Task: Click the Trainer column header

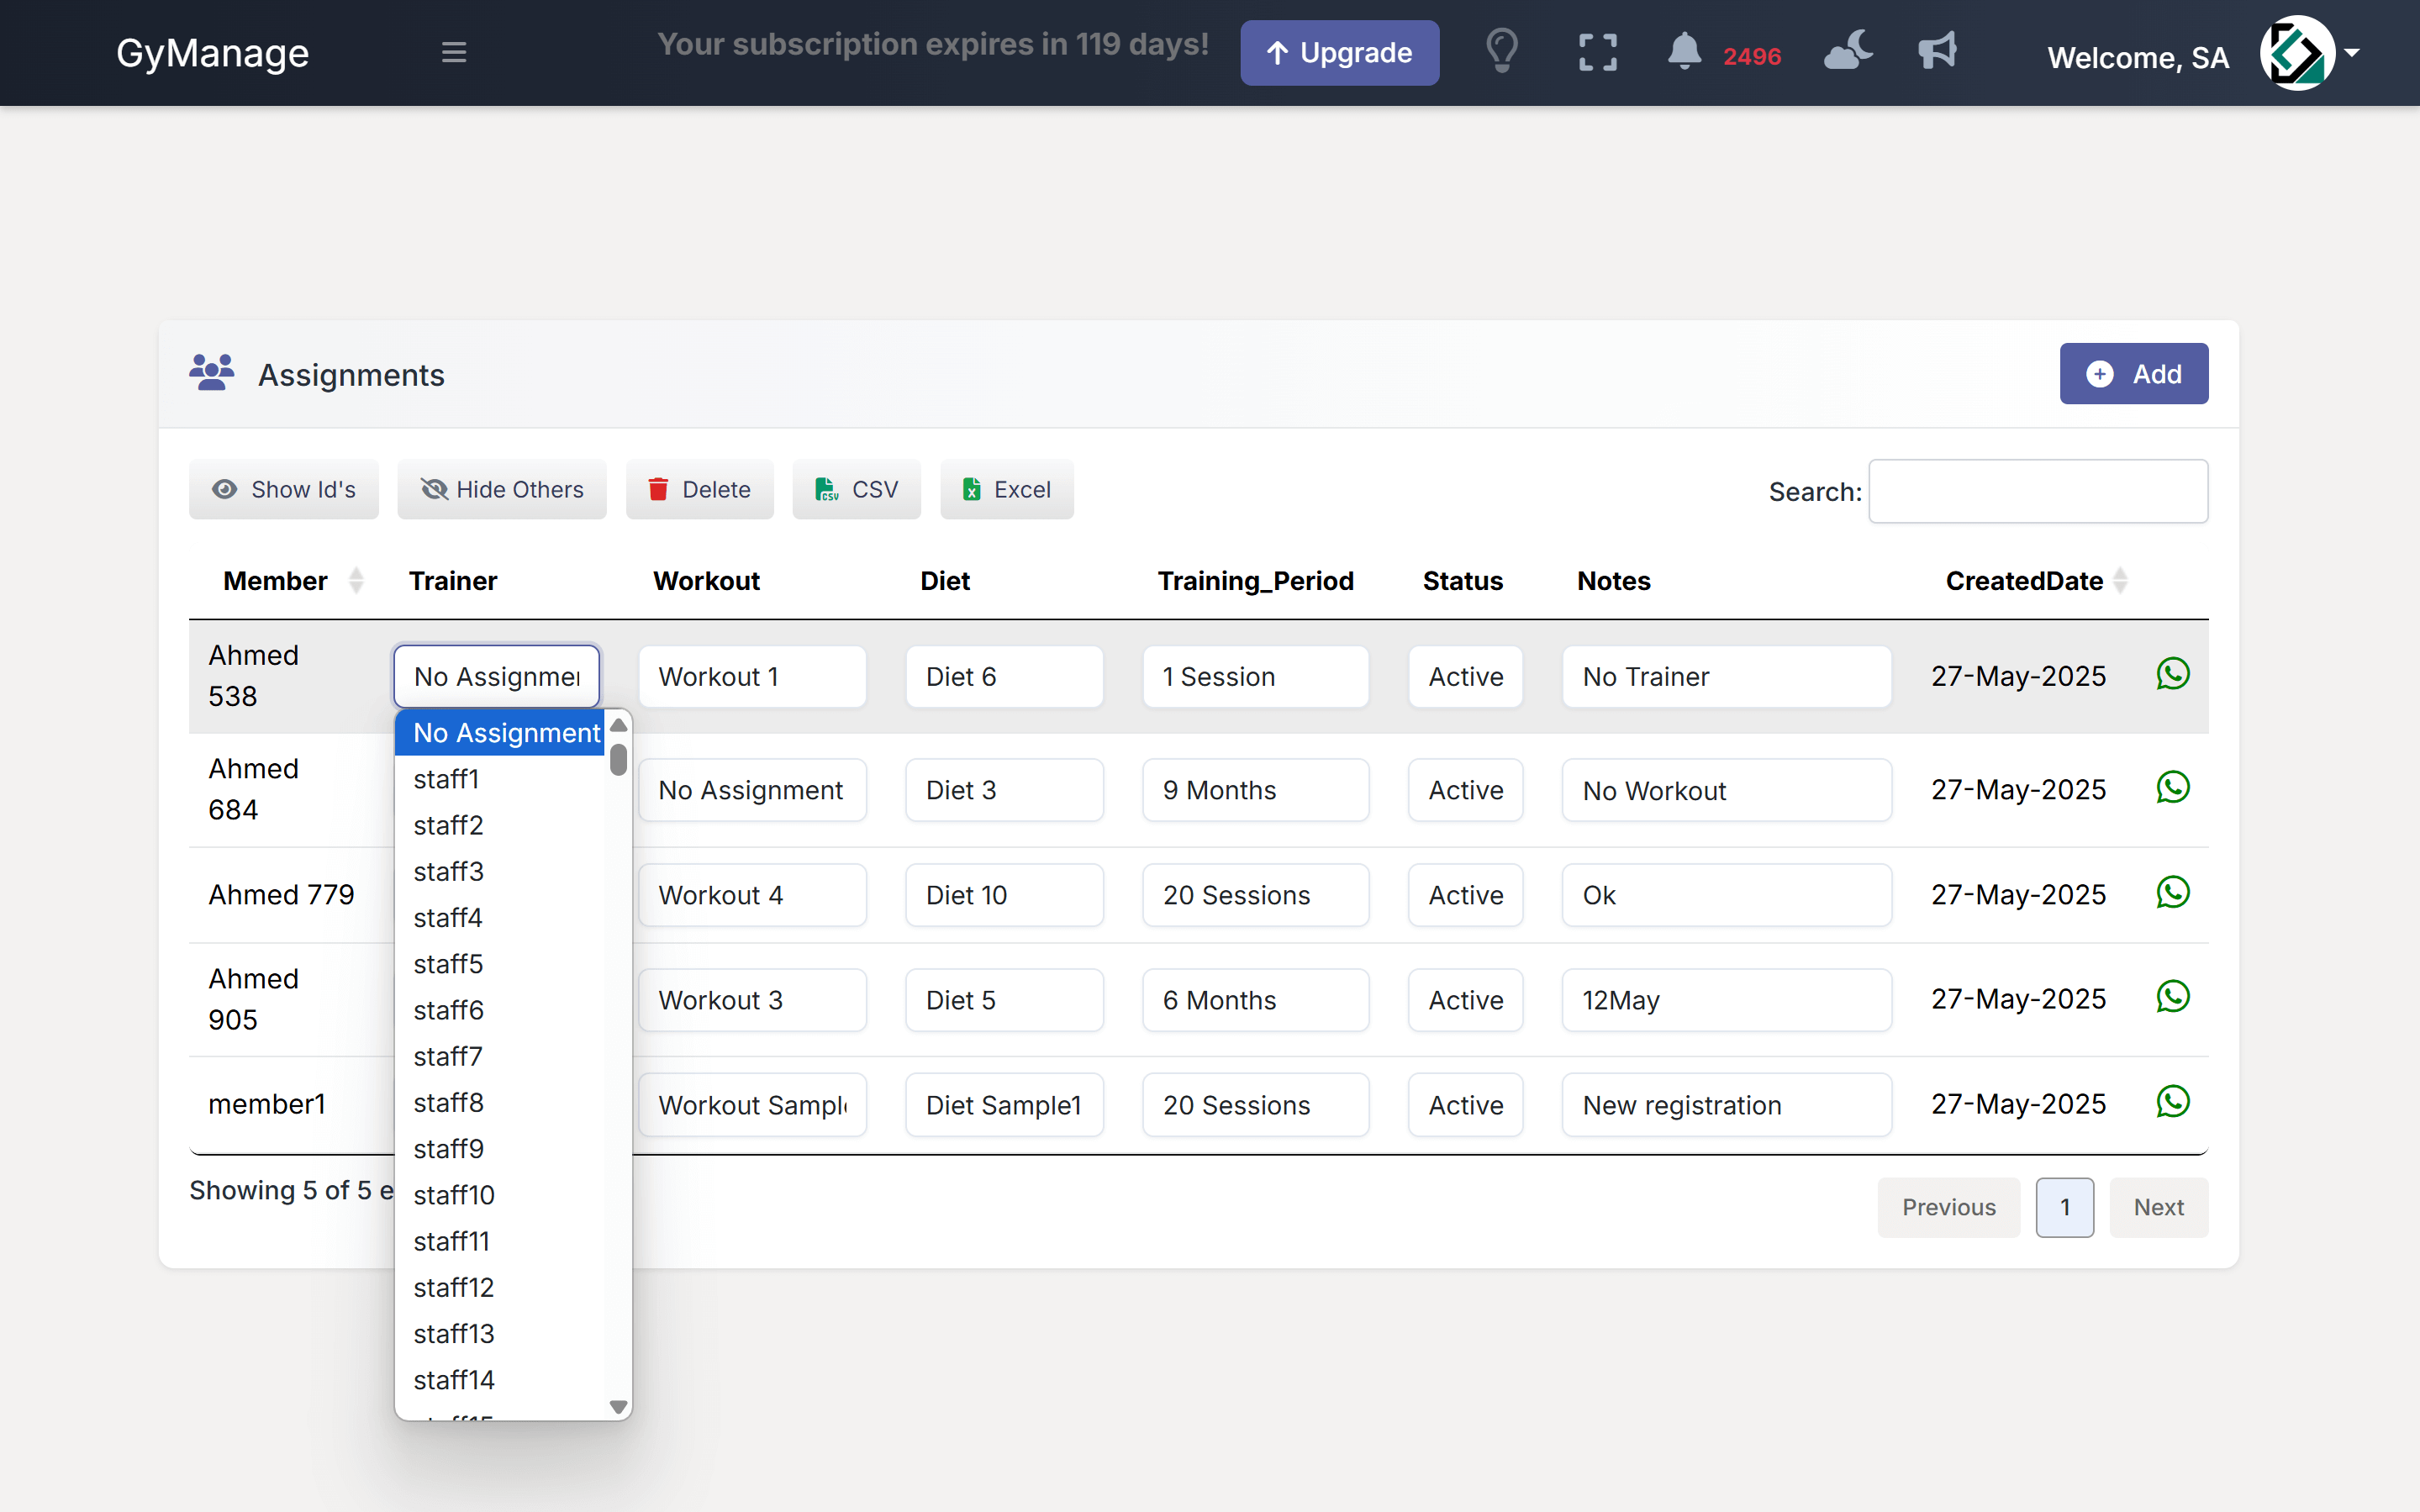Action: [x=453, y=581]
